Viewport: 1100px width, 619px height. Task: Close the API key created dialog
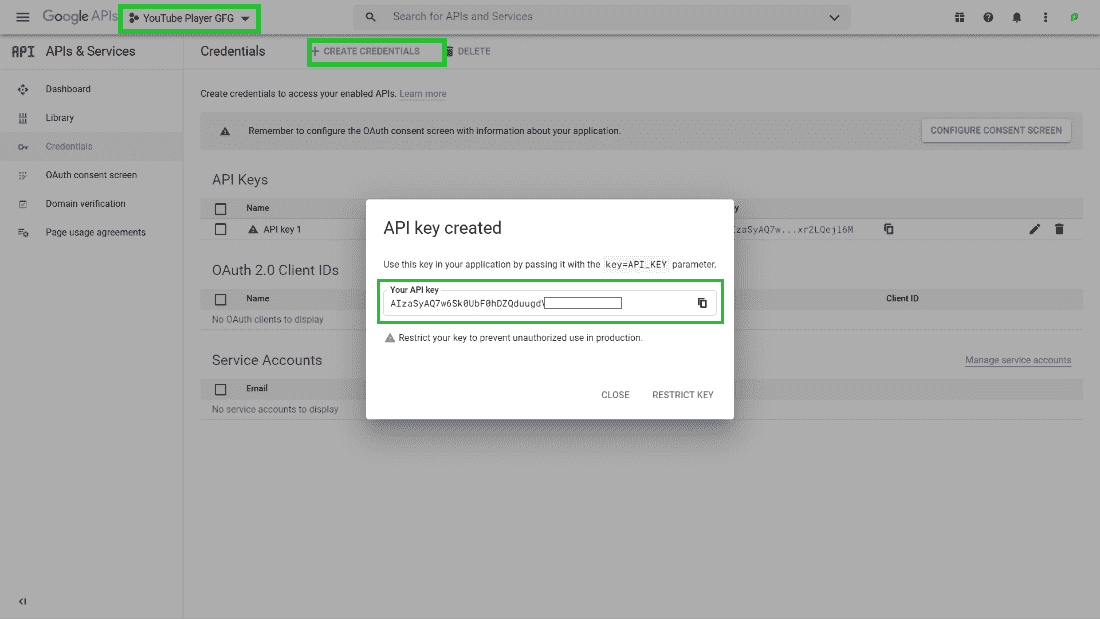point(615,395)
